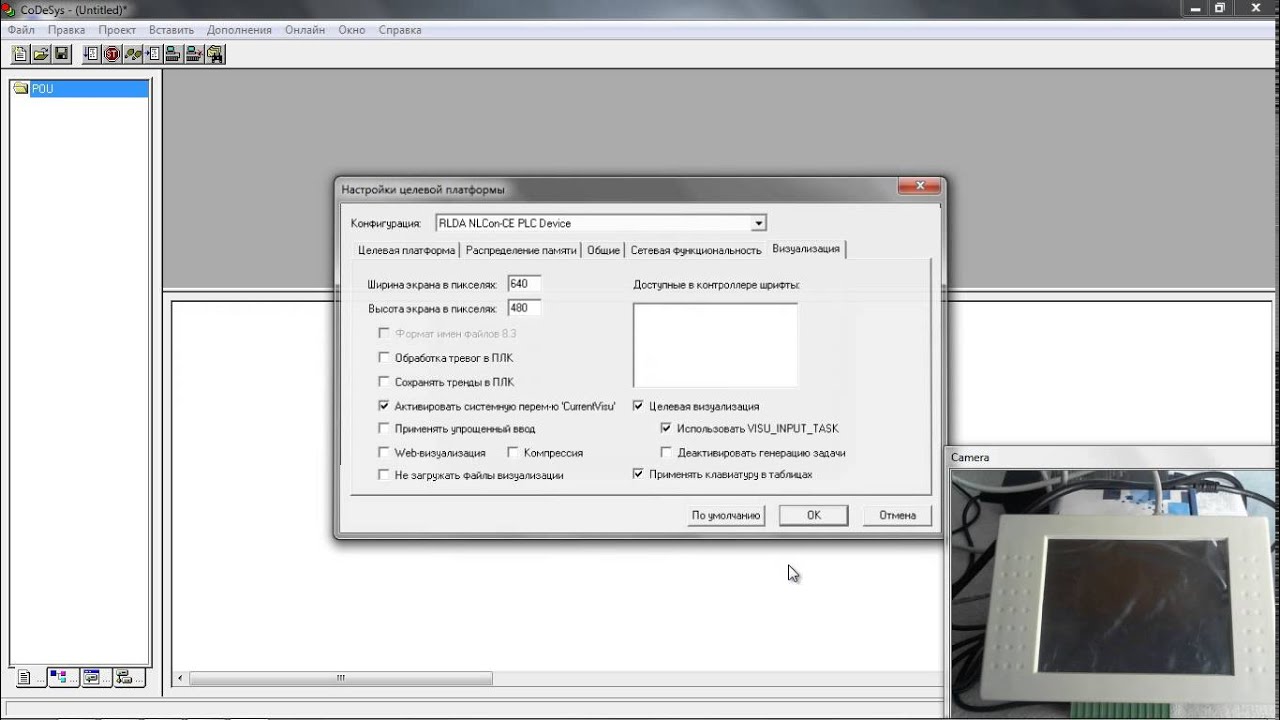This screenshot has width=1280, height=720.
Task: Close the 'Настройки целевой платформы' dialog
Action: 919,187
